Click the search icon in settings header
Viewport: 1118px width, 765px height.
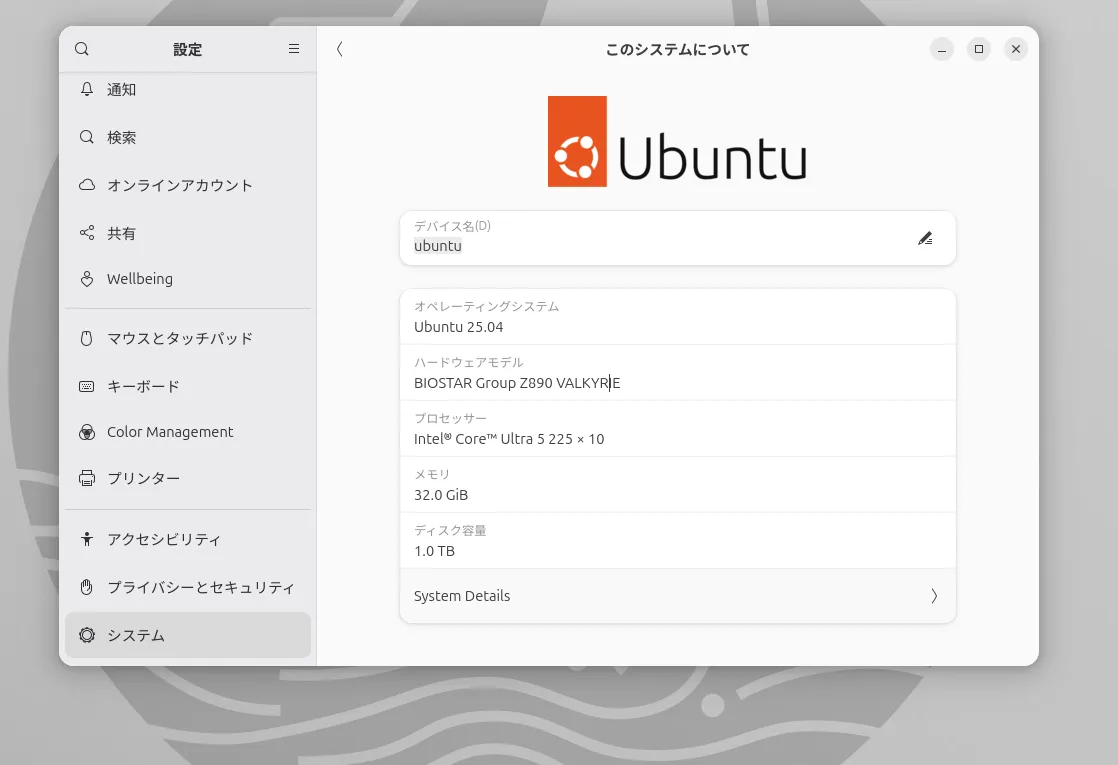(82, 49)
